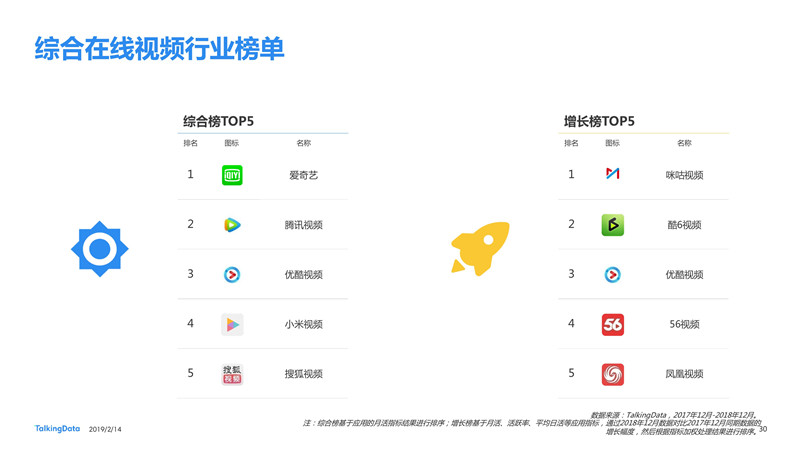Click 优酷视频 text in 综合榜TOP5
Screen dimensions: 800x449
point(304,275)
